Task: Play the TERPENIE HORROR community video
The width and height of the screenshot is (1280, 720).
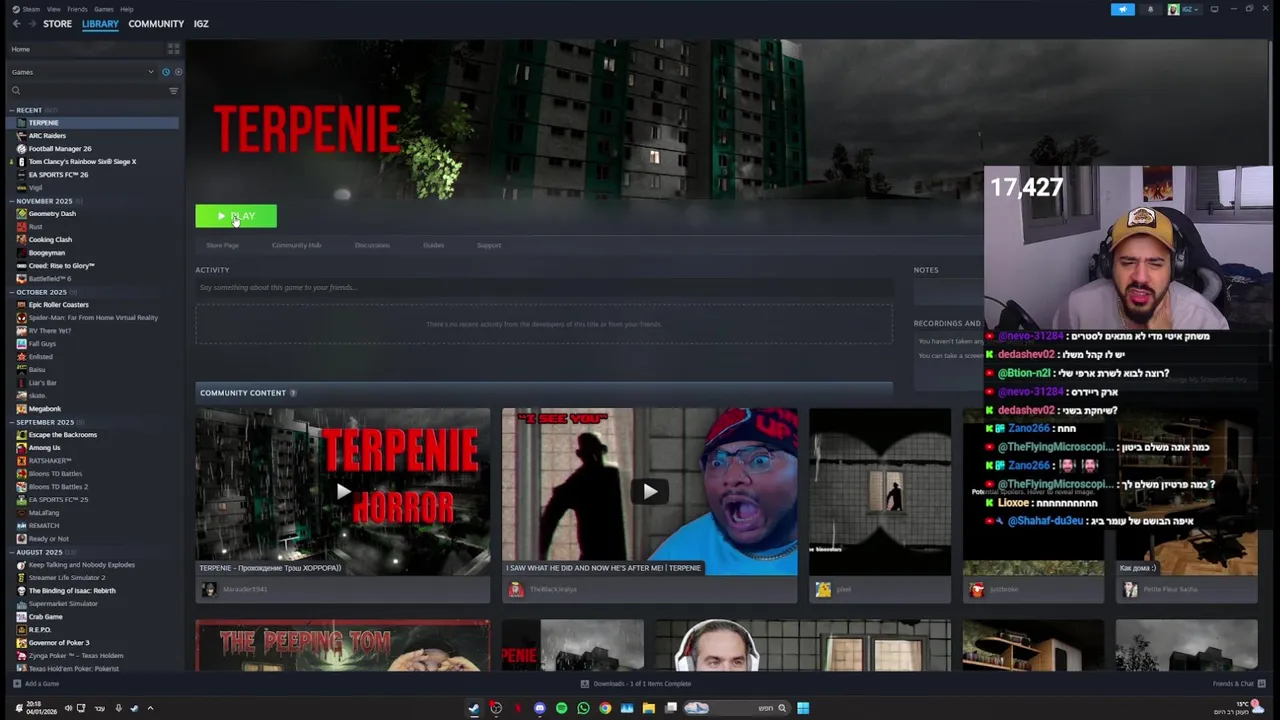Action: [343, 491]
